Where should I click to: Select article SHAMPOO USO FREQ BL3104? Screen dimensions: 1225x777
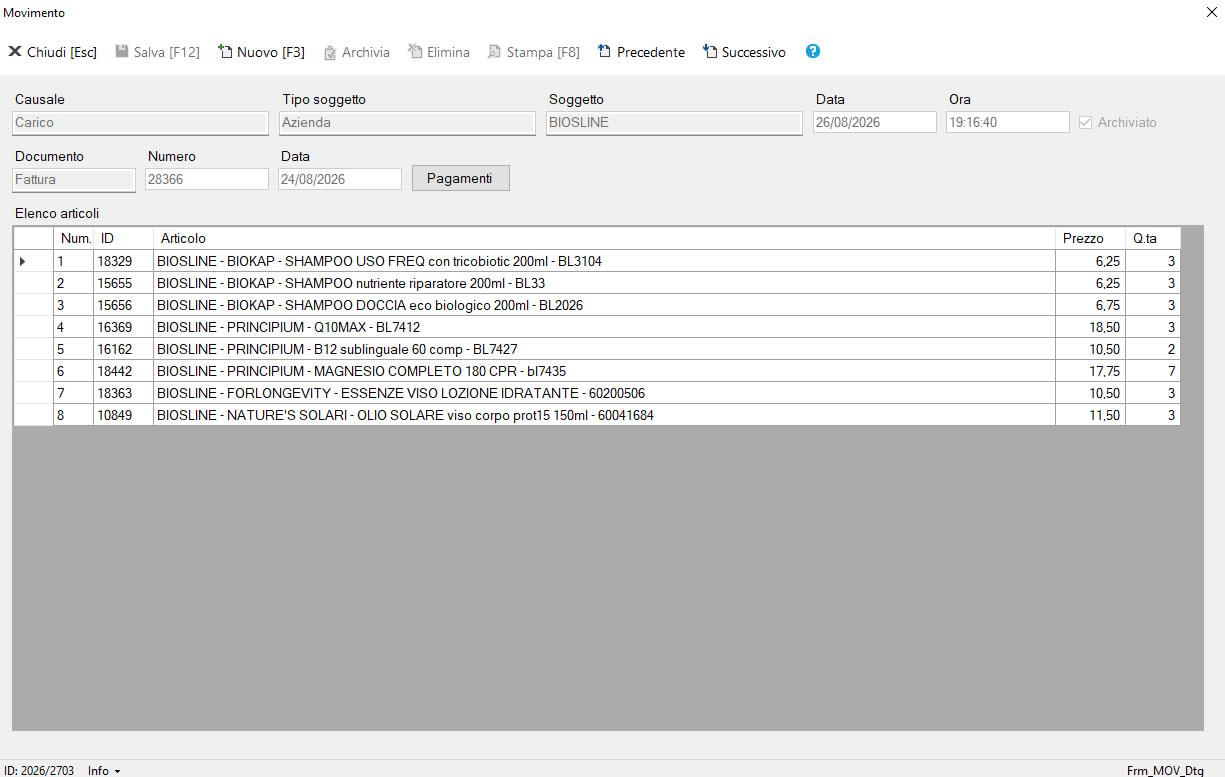[x=605, y=261]
